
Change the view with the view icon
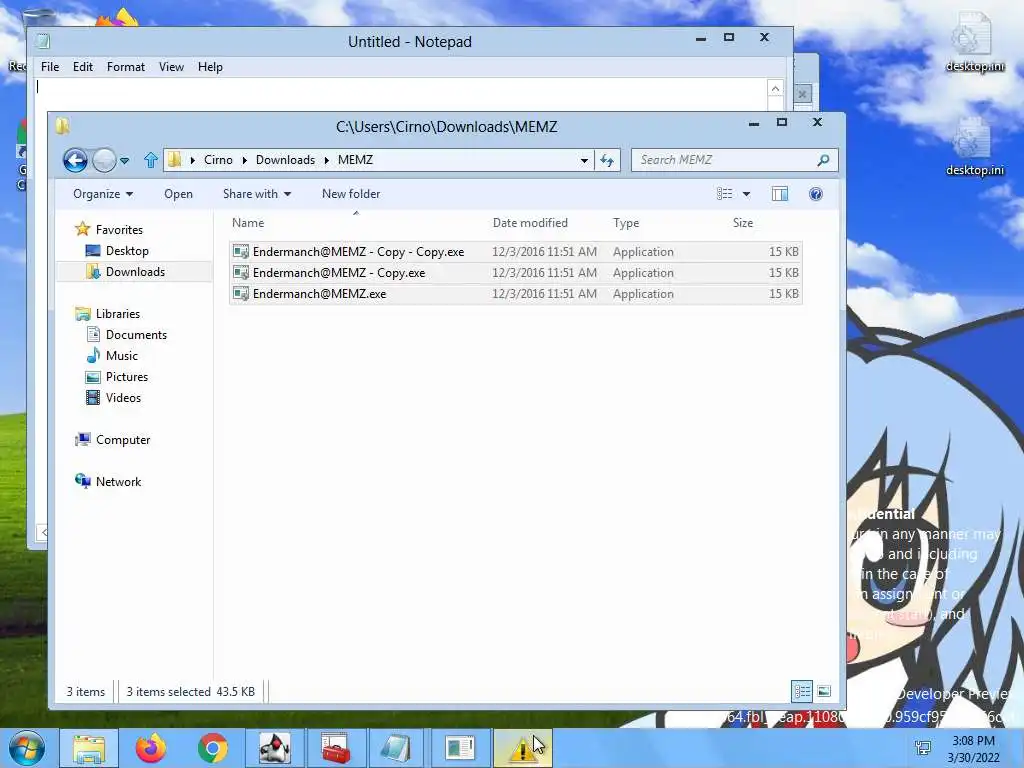[x=724, y=194]
